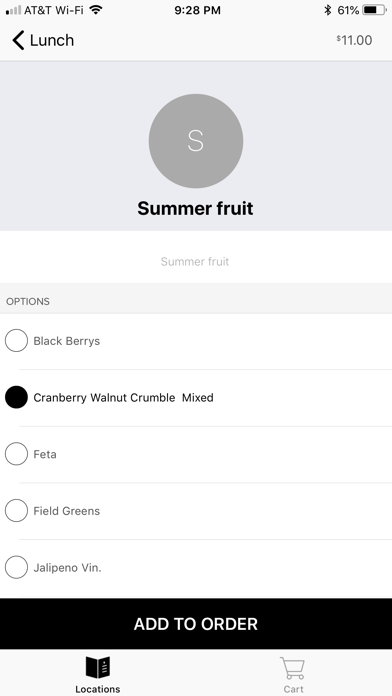Choose the Jalipeno Vin. option
The width and height of the screenshot is (392, 696).
pos(196,568)
